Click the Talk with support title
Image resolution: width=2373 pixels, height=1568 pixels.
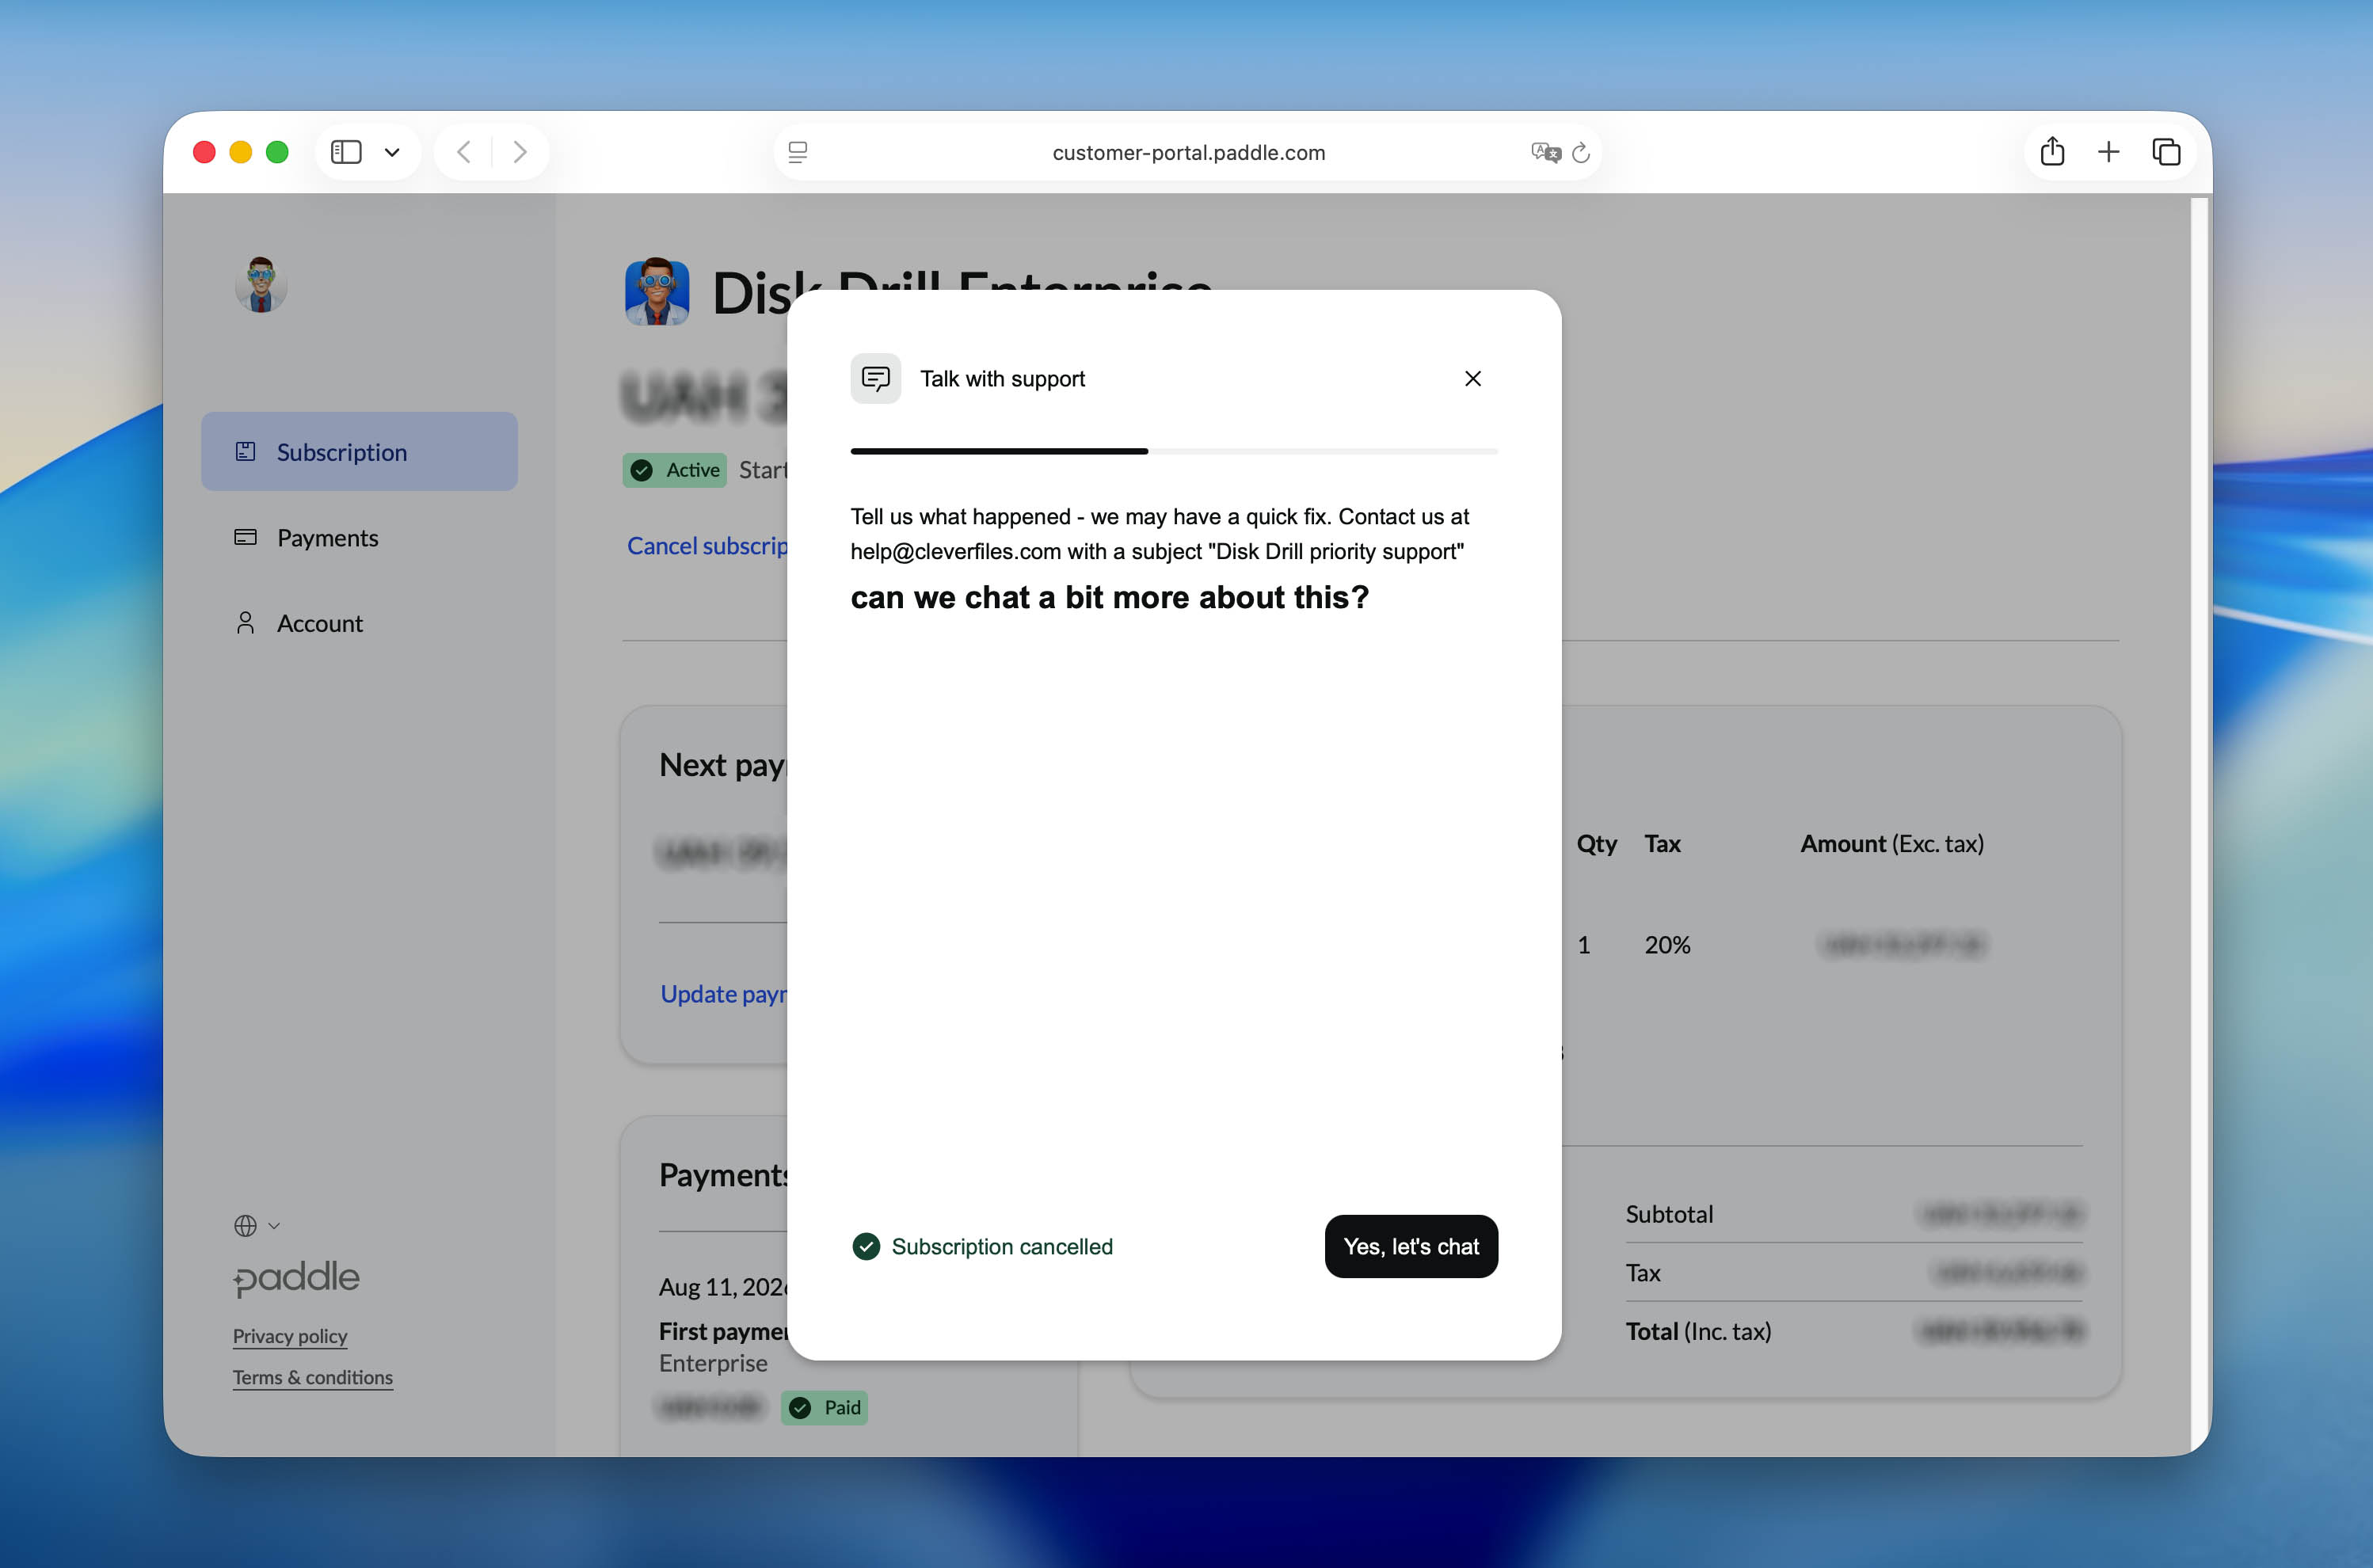click(x=1002, y=378)
